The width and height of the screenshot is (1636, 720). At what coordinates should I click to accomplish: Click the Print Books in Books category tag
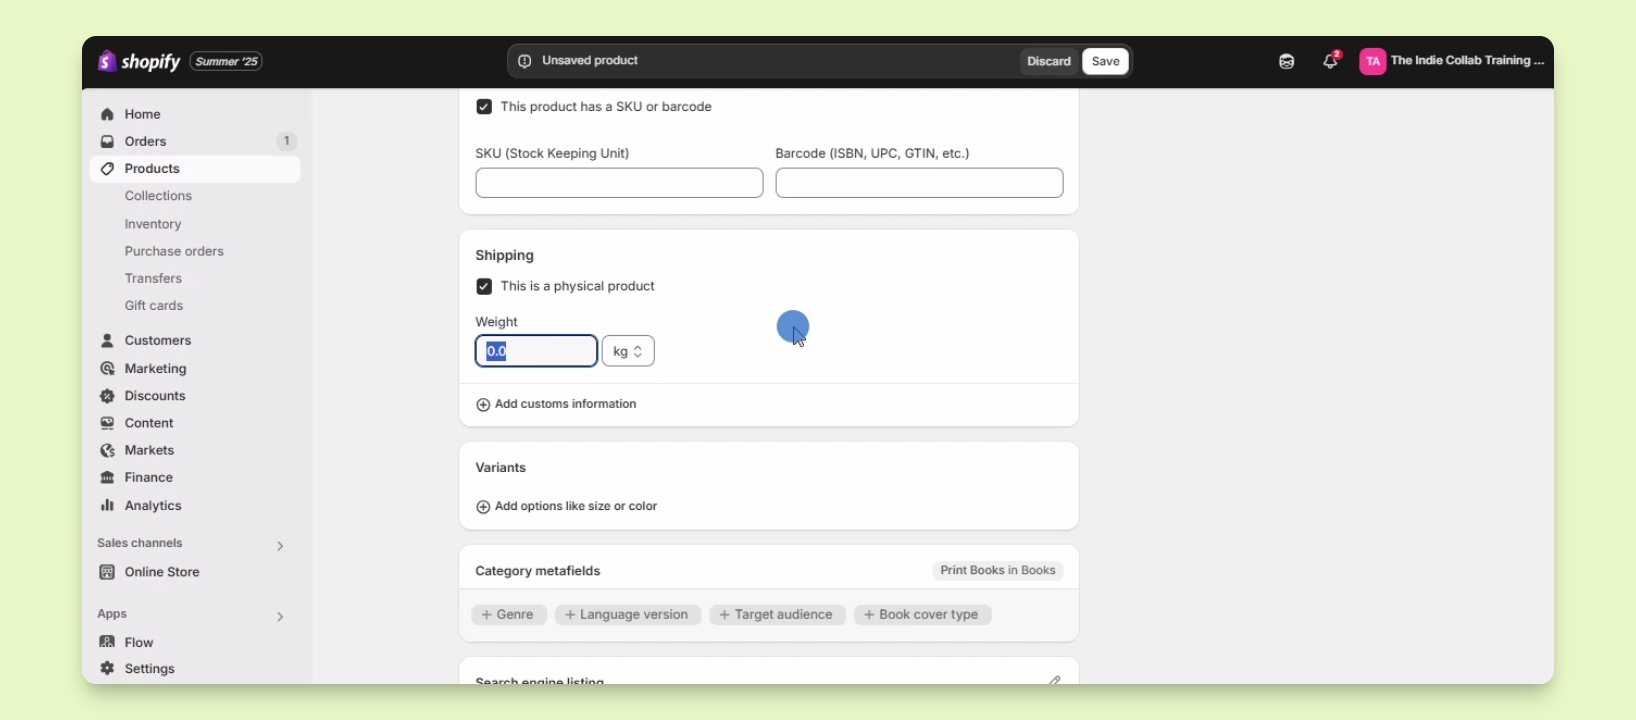point(998,571)
